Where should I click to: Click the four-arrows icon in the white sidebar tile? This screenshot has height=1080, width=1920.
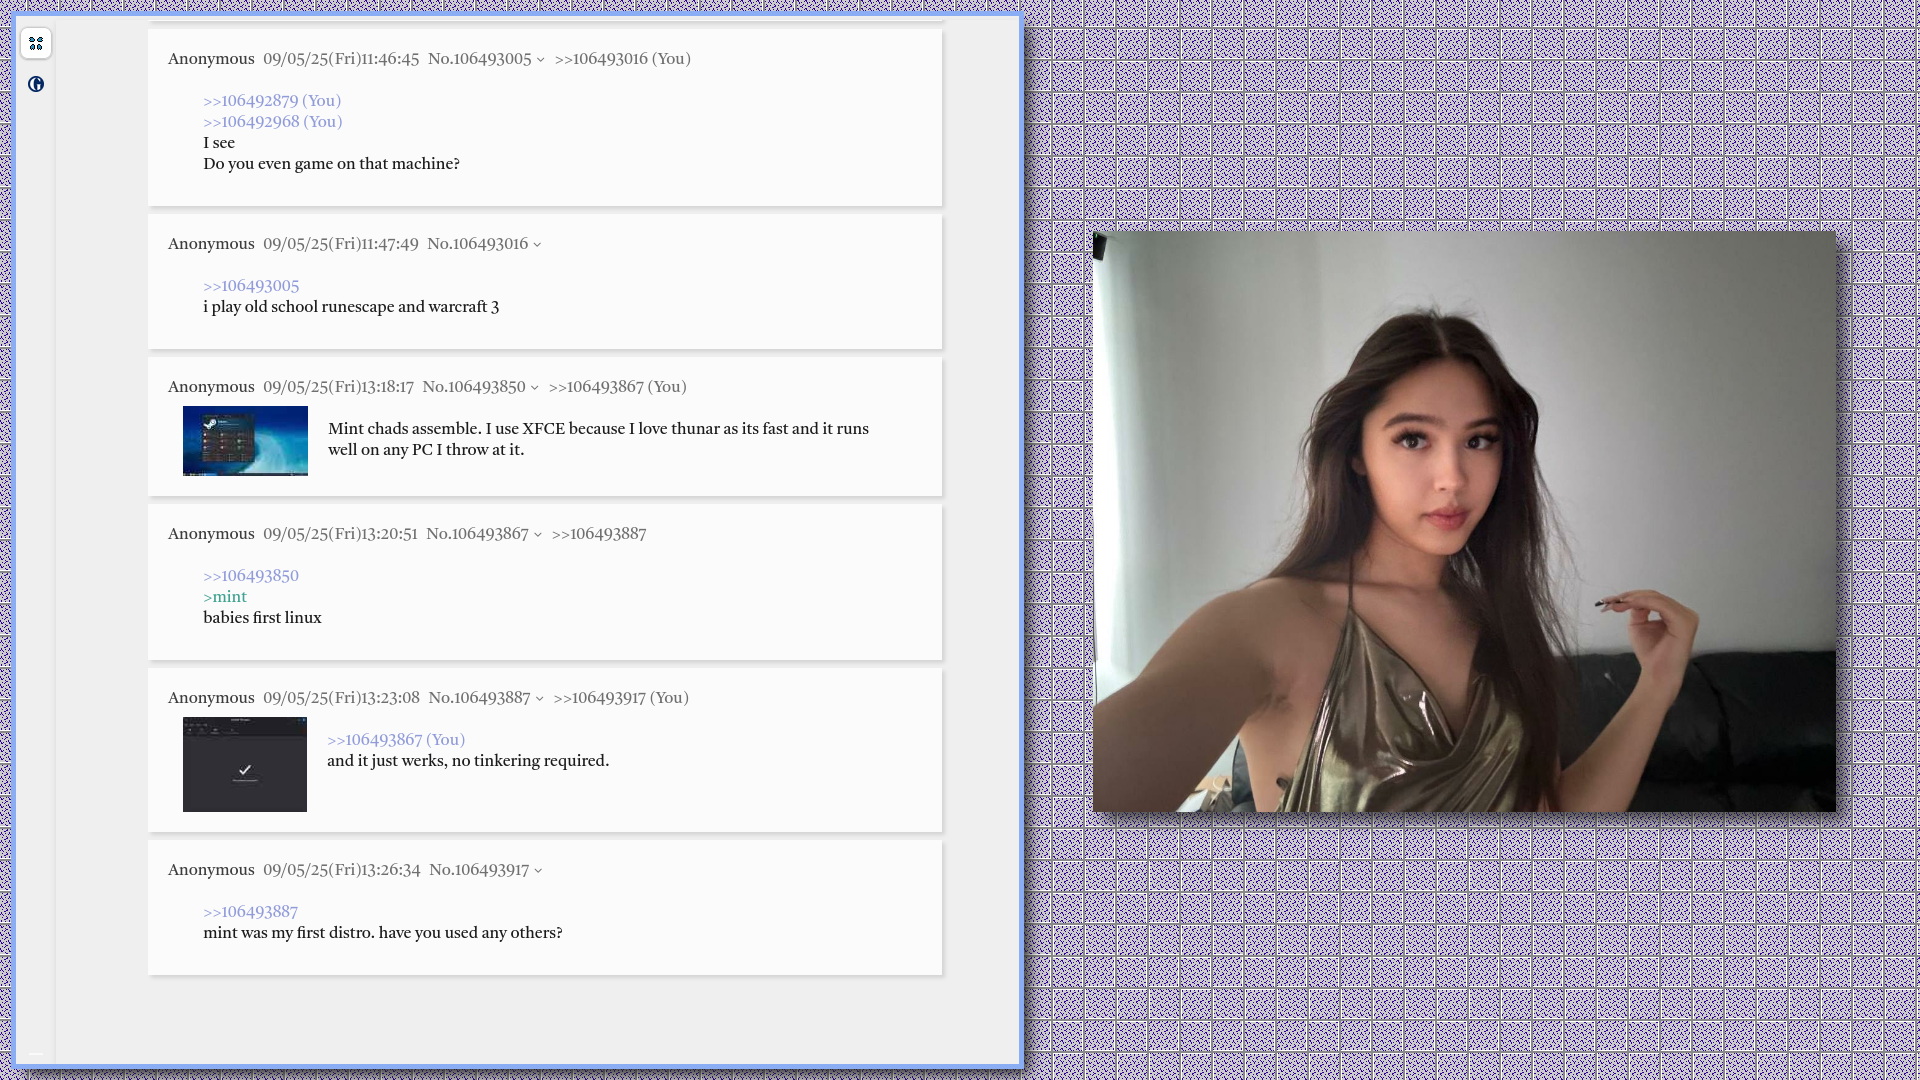36,43
